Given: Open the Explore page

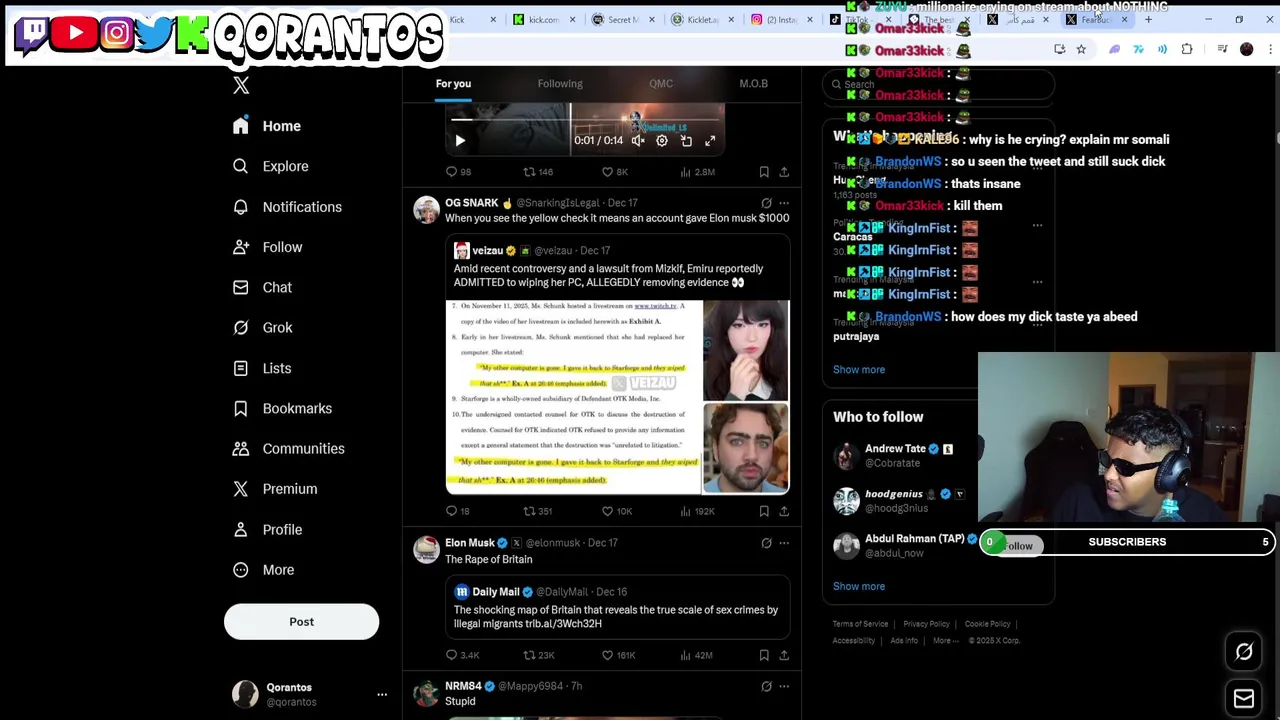Looking at the screenshot, I should [x=270, y=166].
